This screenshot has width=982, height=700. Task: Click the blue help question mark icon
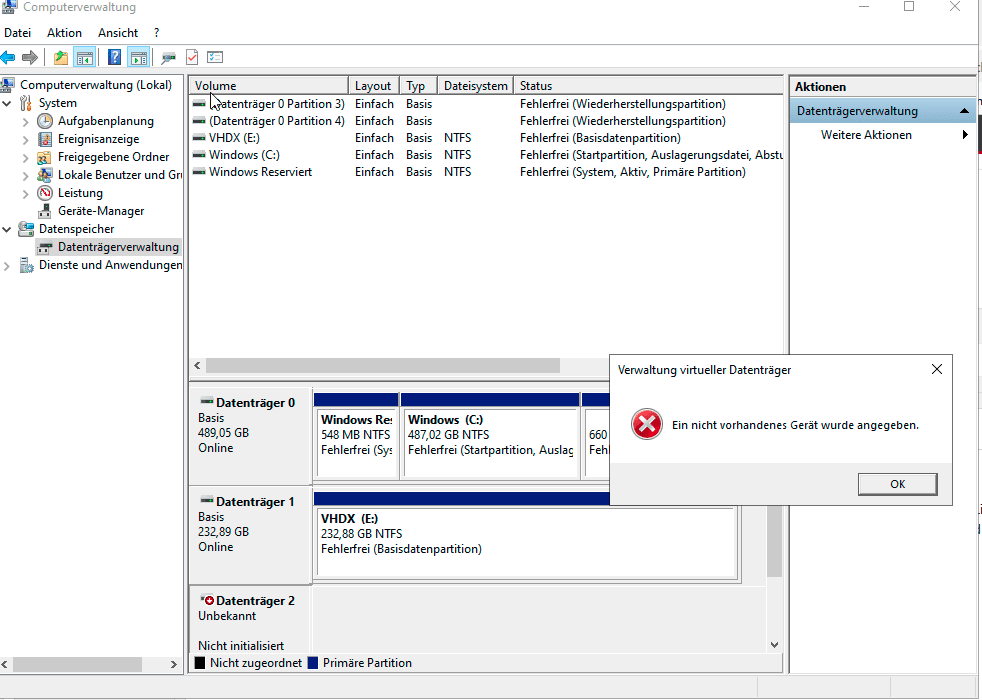coord(115,58)
